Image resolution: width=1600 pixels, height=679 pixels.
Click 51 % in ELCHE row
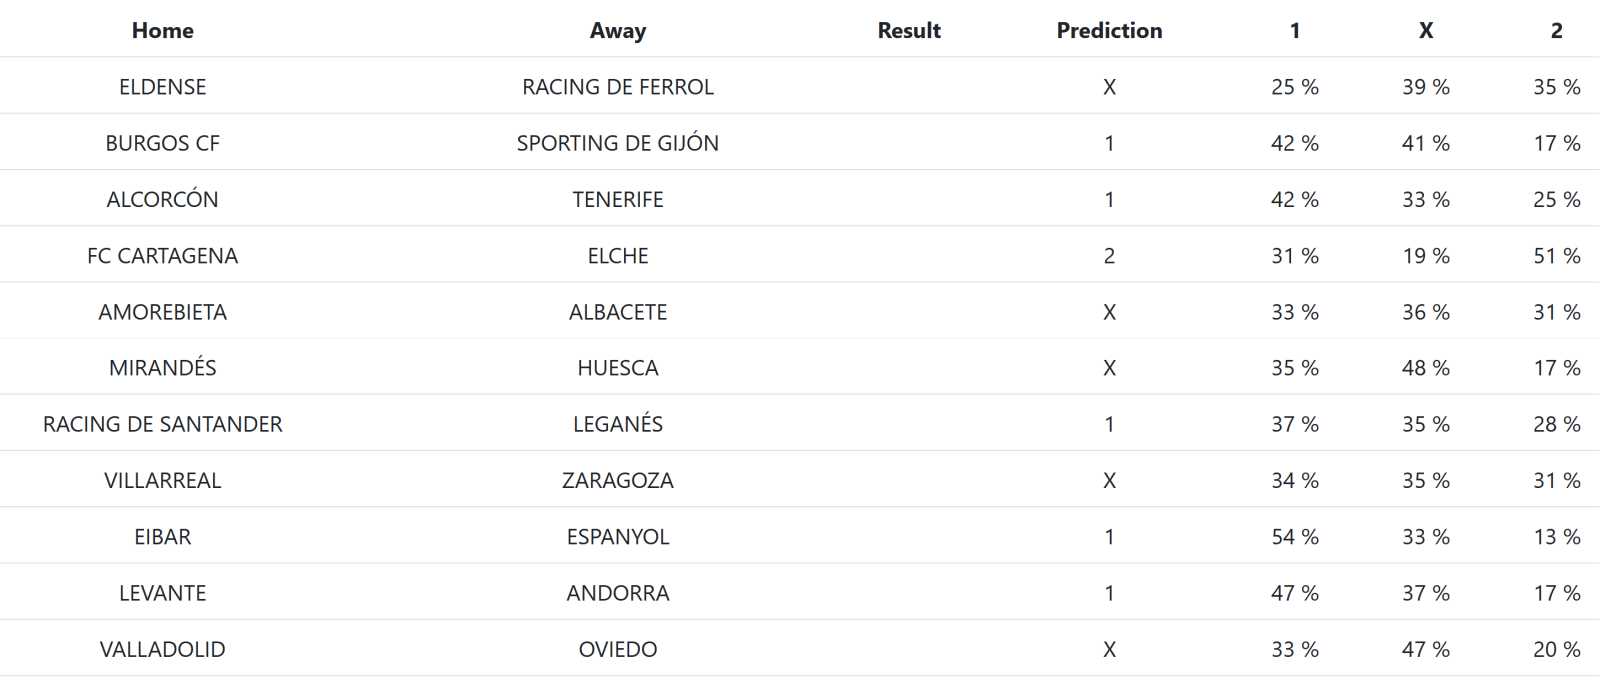[x=1556, y=256]
